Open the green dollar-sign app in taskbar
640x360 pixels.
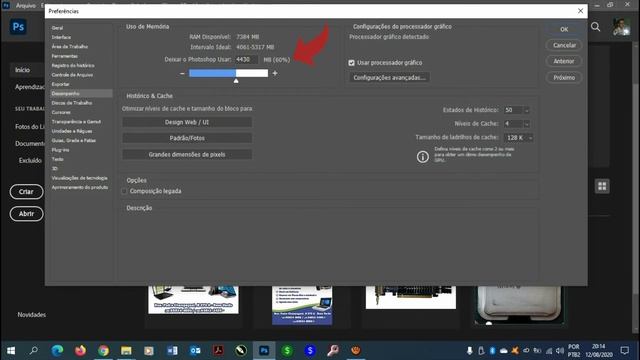287,351
